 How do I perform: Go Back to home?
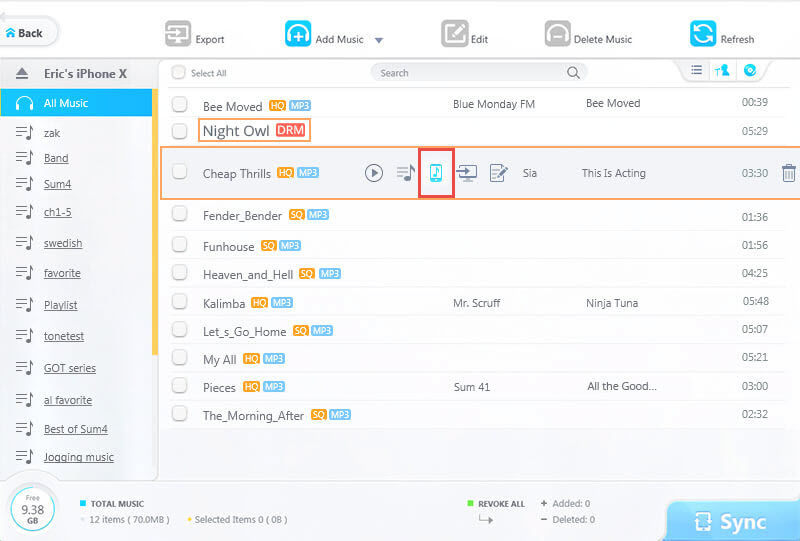pyautogui.click(x=24, y=33)
